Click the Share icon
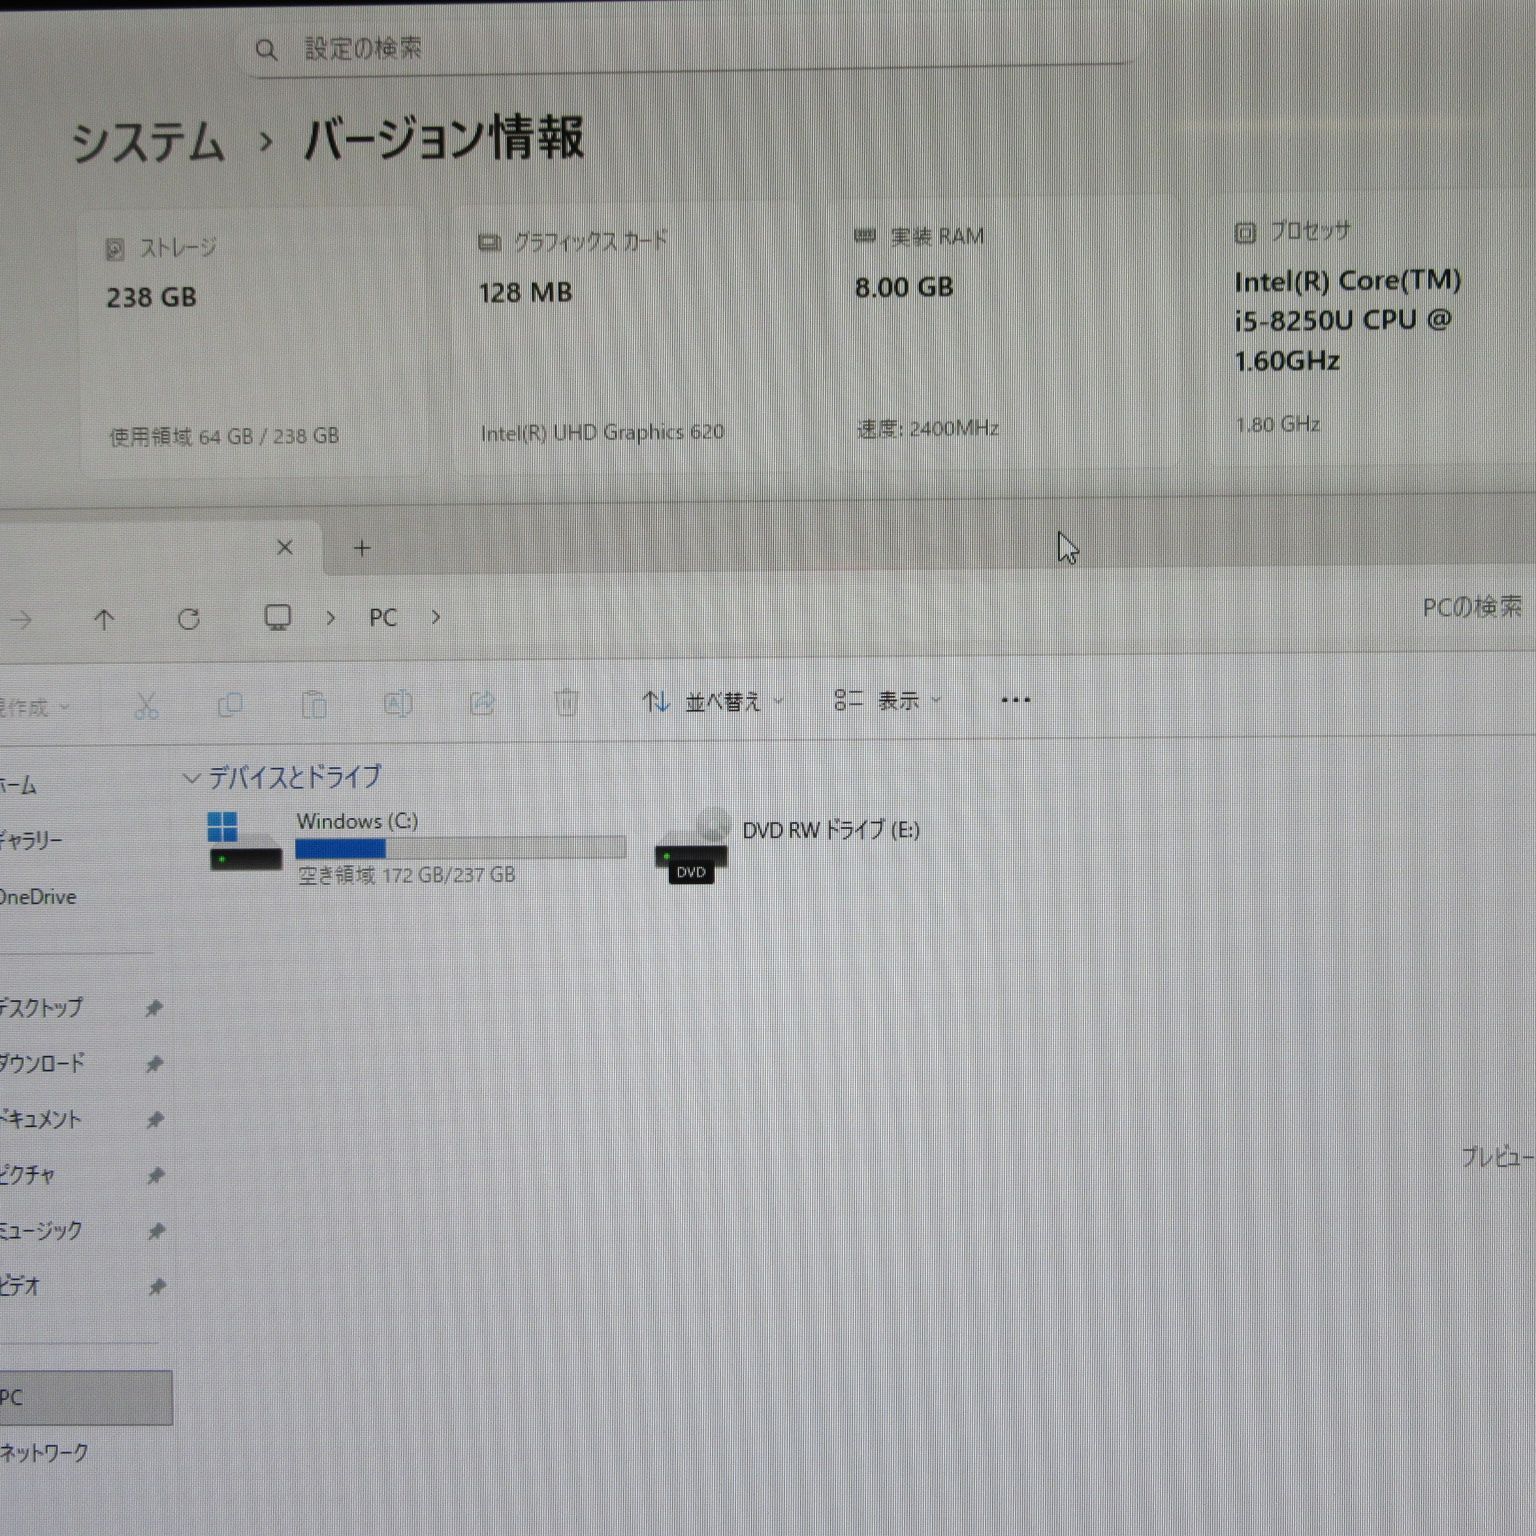This screenshot has height=1536, width=1536. pyautogui.click(x=481, y=705)
